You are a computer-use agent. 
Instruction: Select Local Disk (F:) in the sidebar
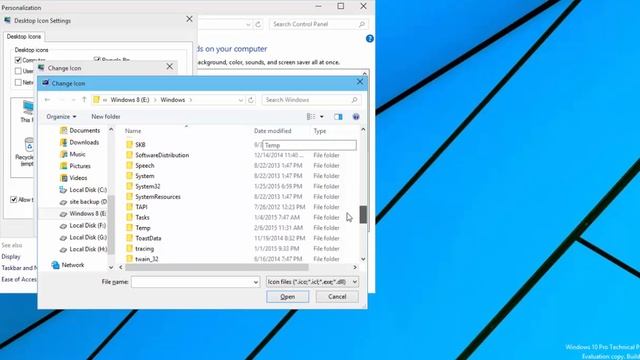87,225
